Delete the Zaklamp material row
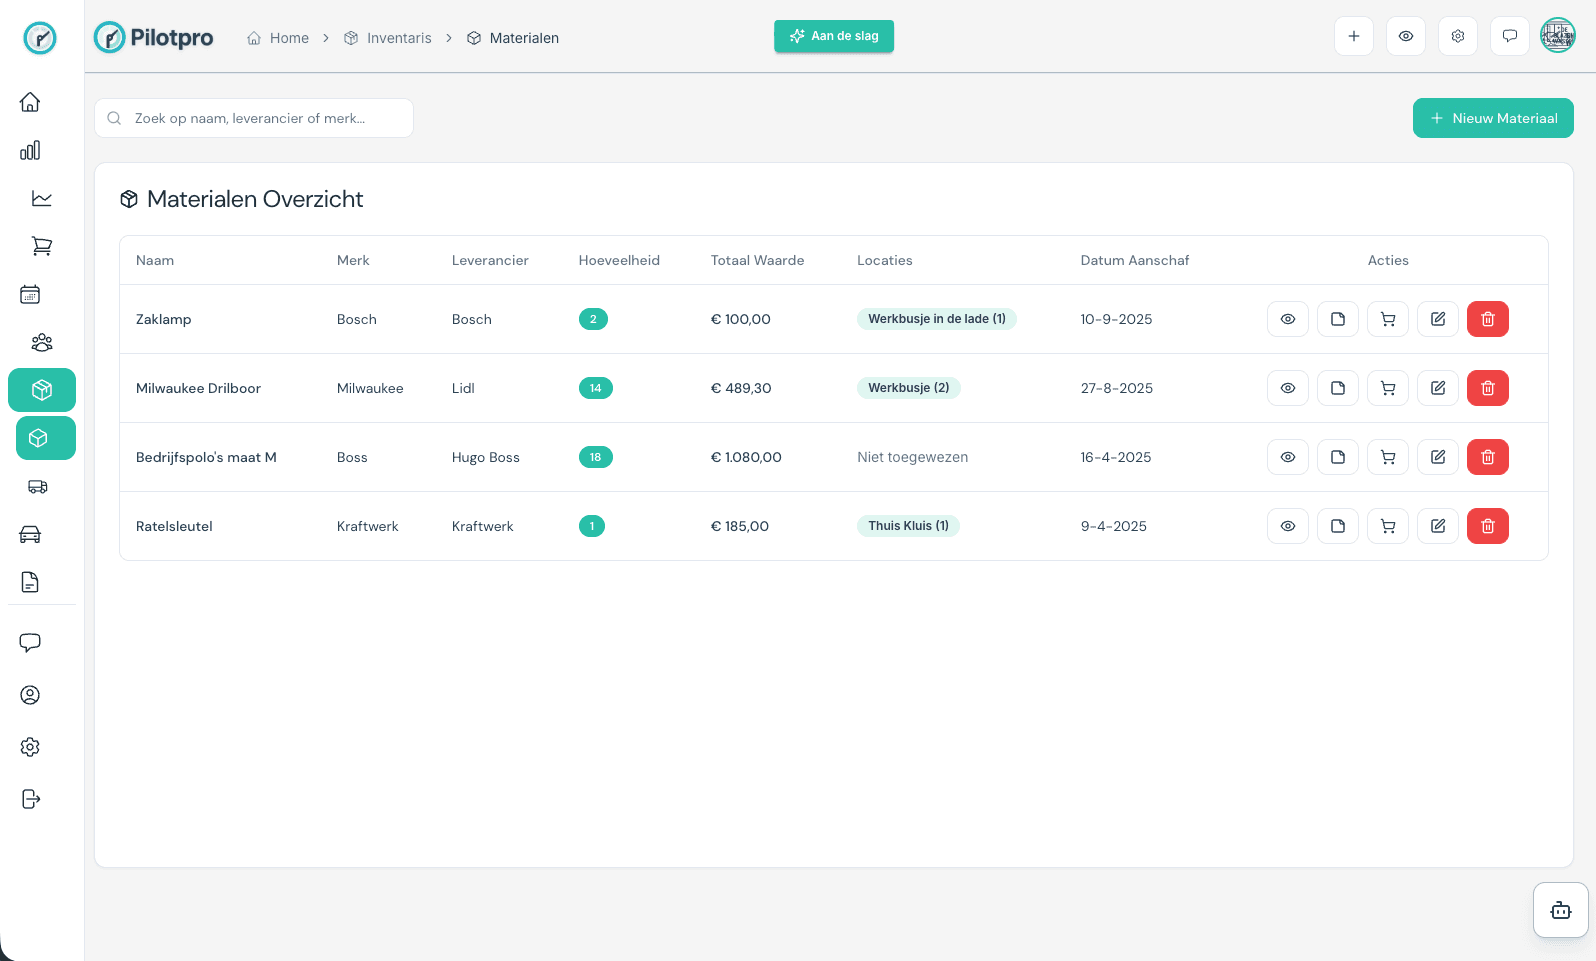Screen dimensions: 1596x961 (x=1487, y=319)
